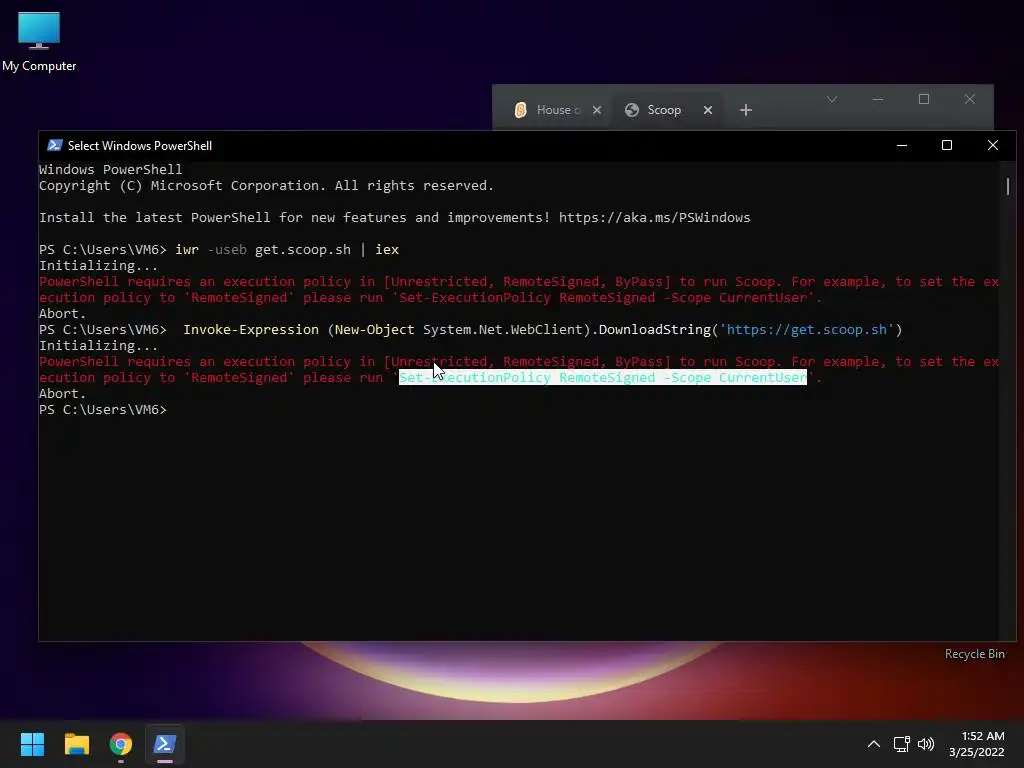
Task: Close the Scoop tab in browser
Action: click(707, 110)
